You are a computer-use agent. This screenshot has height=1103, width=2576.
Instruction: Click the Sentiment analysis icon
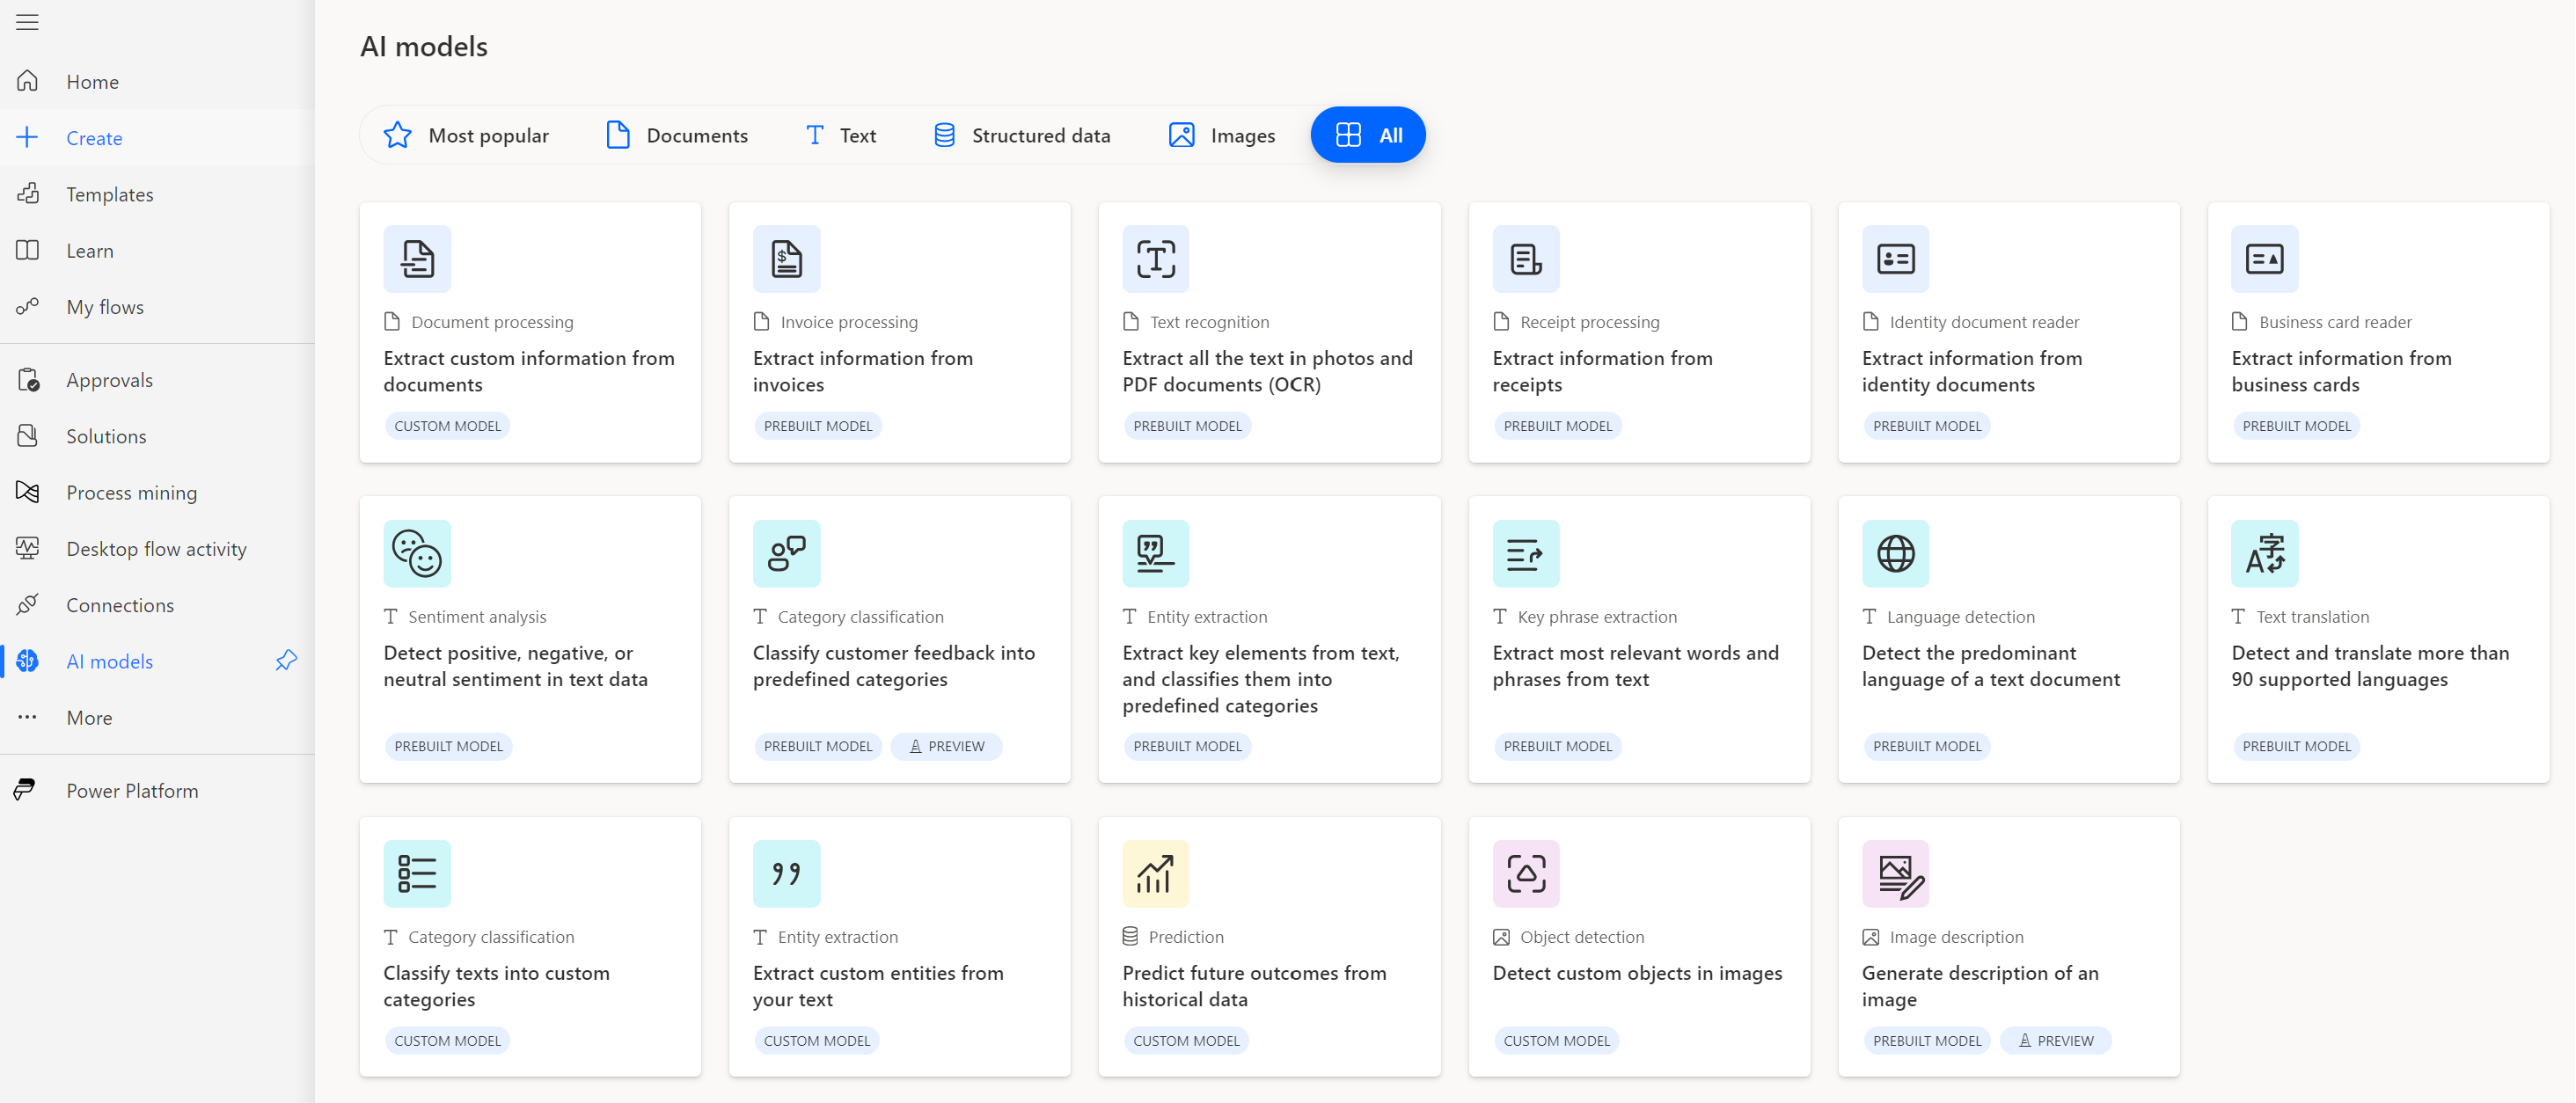click(x=417, y=553)
